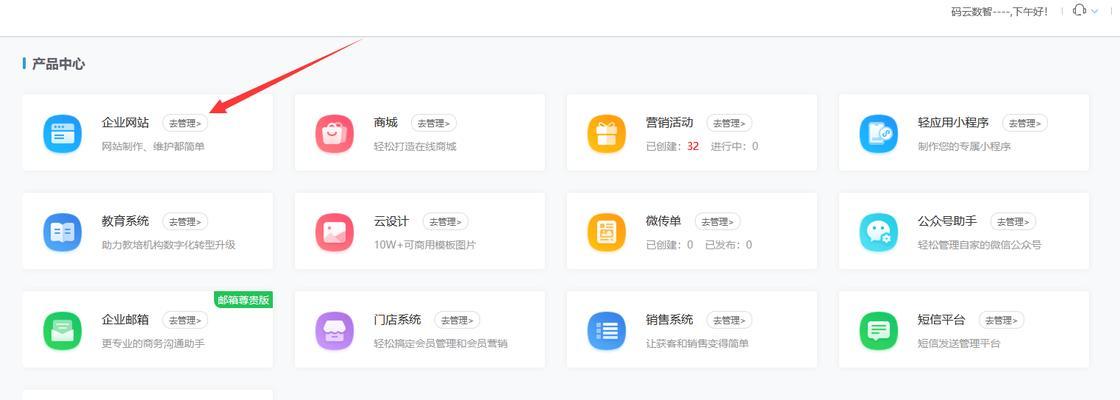Click 去管理 button for 销售系统

click(729, 320)
